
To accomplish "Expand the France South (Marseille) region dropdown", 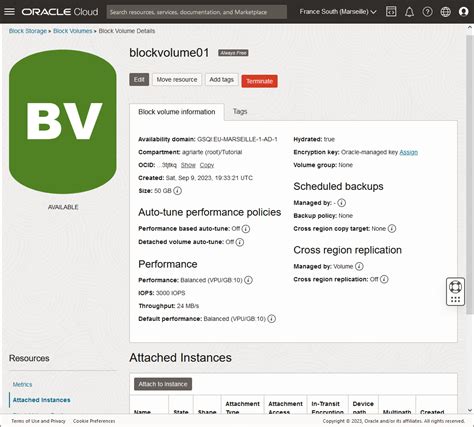I will click(338, 12).
